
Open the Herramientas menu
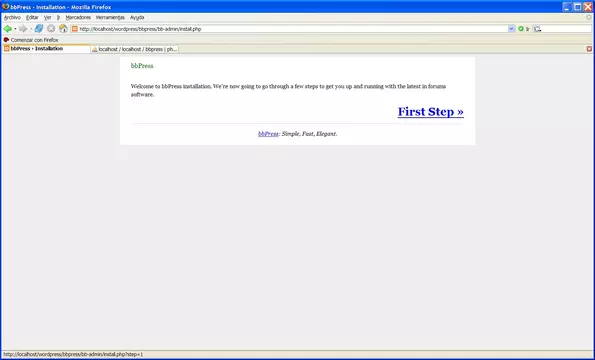tap(110, 17)
